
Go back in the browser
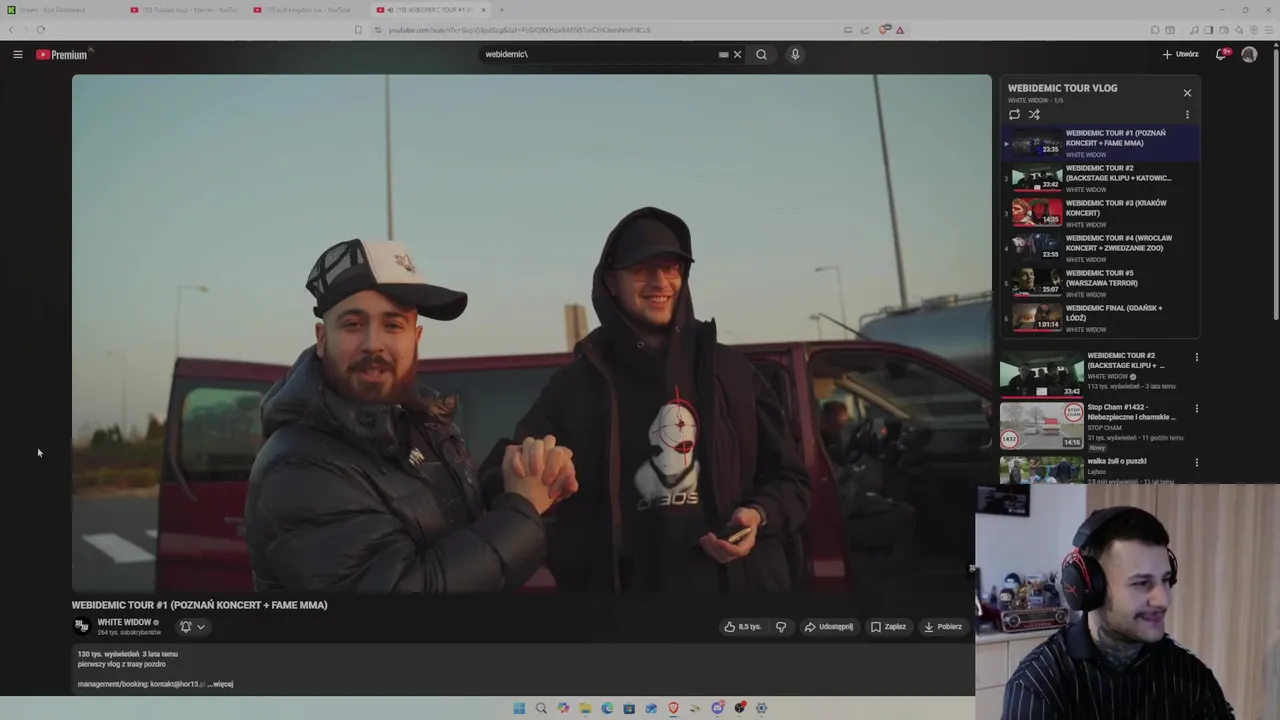[12, 30]
